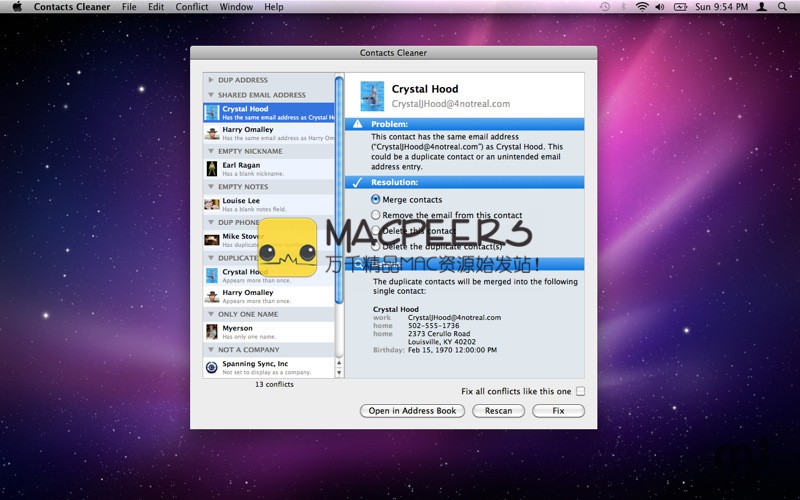Click Crystal Hood's dolphin avatar in detail pane
The height and width of the screenshot is (500, 800).
(372, 96)
